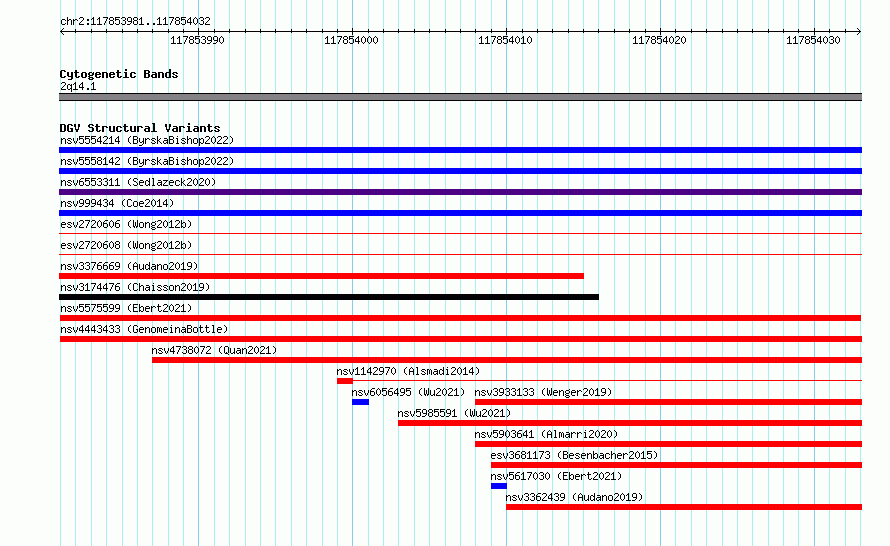890x546 pixels.
Task: Click the small blue nsv5617030 bar
Action: coord(499,486)
